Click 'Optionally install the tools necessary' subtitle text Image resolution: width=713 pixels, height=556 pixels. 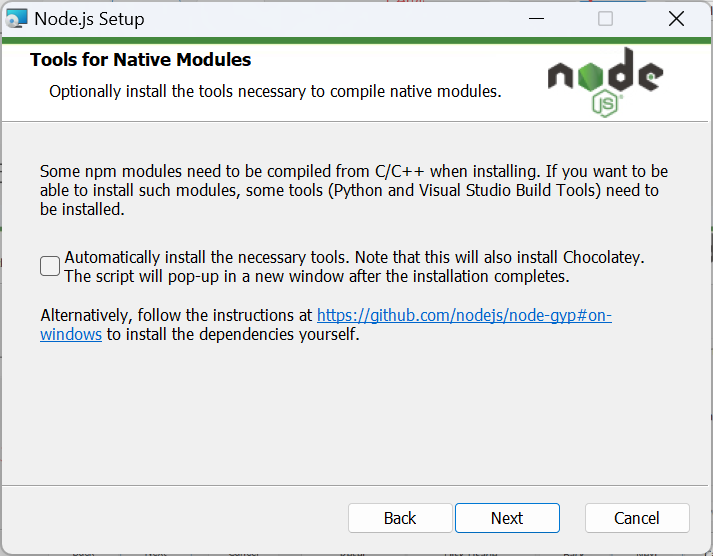(x=275, y=91)
